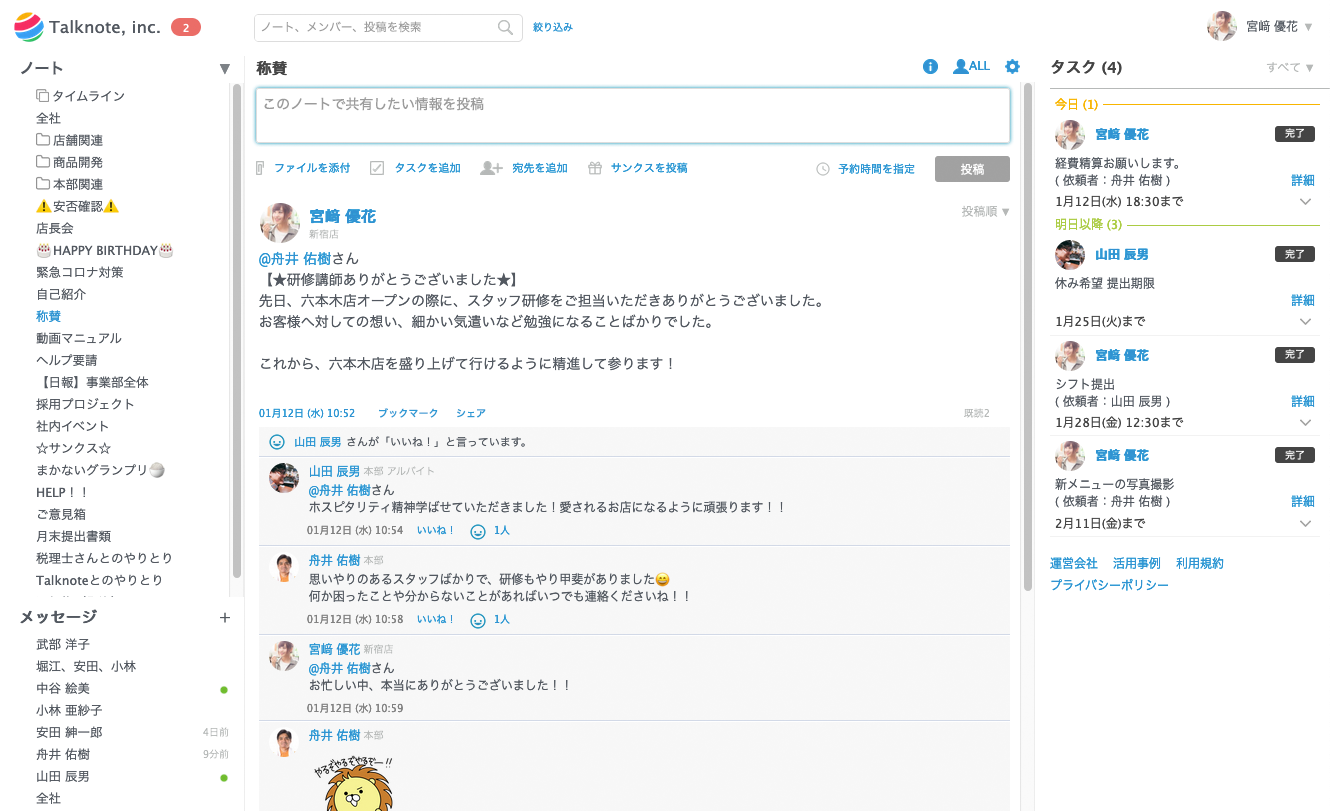
Task: Mark 新メニューの写真撮影 task as 完了
Action: pos(1295,455)
